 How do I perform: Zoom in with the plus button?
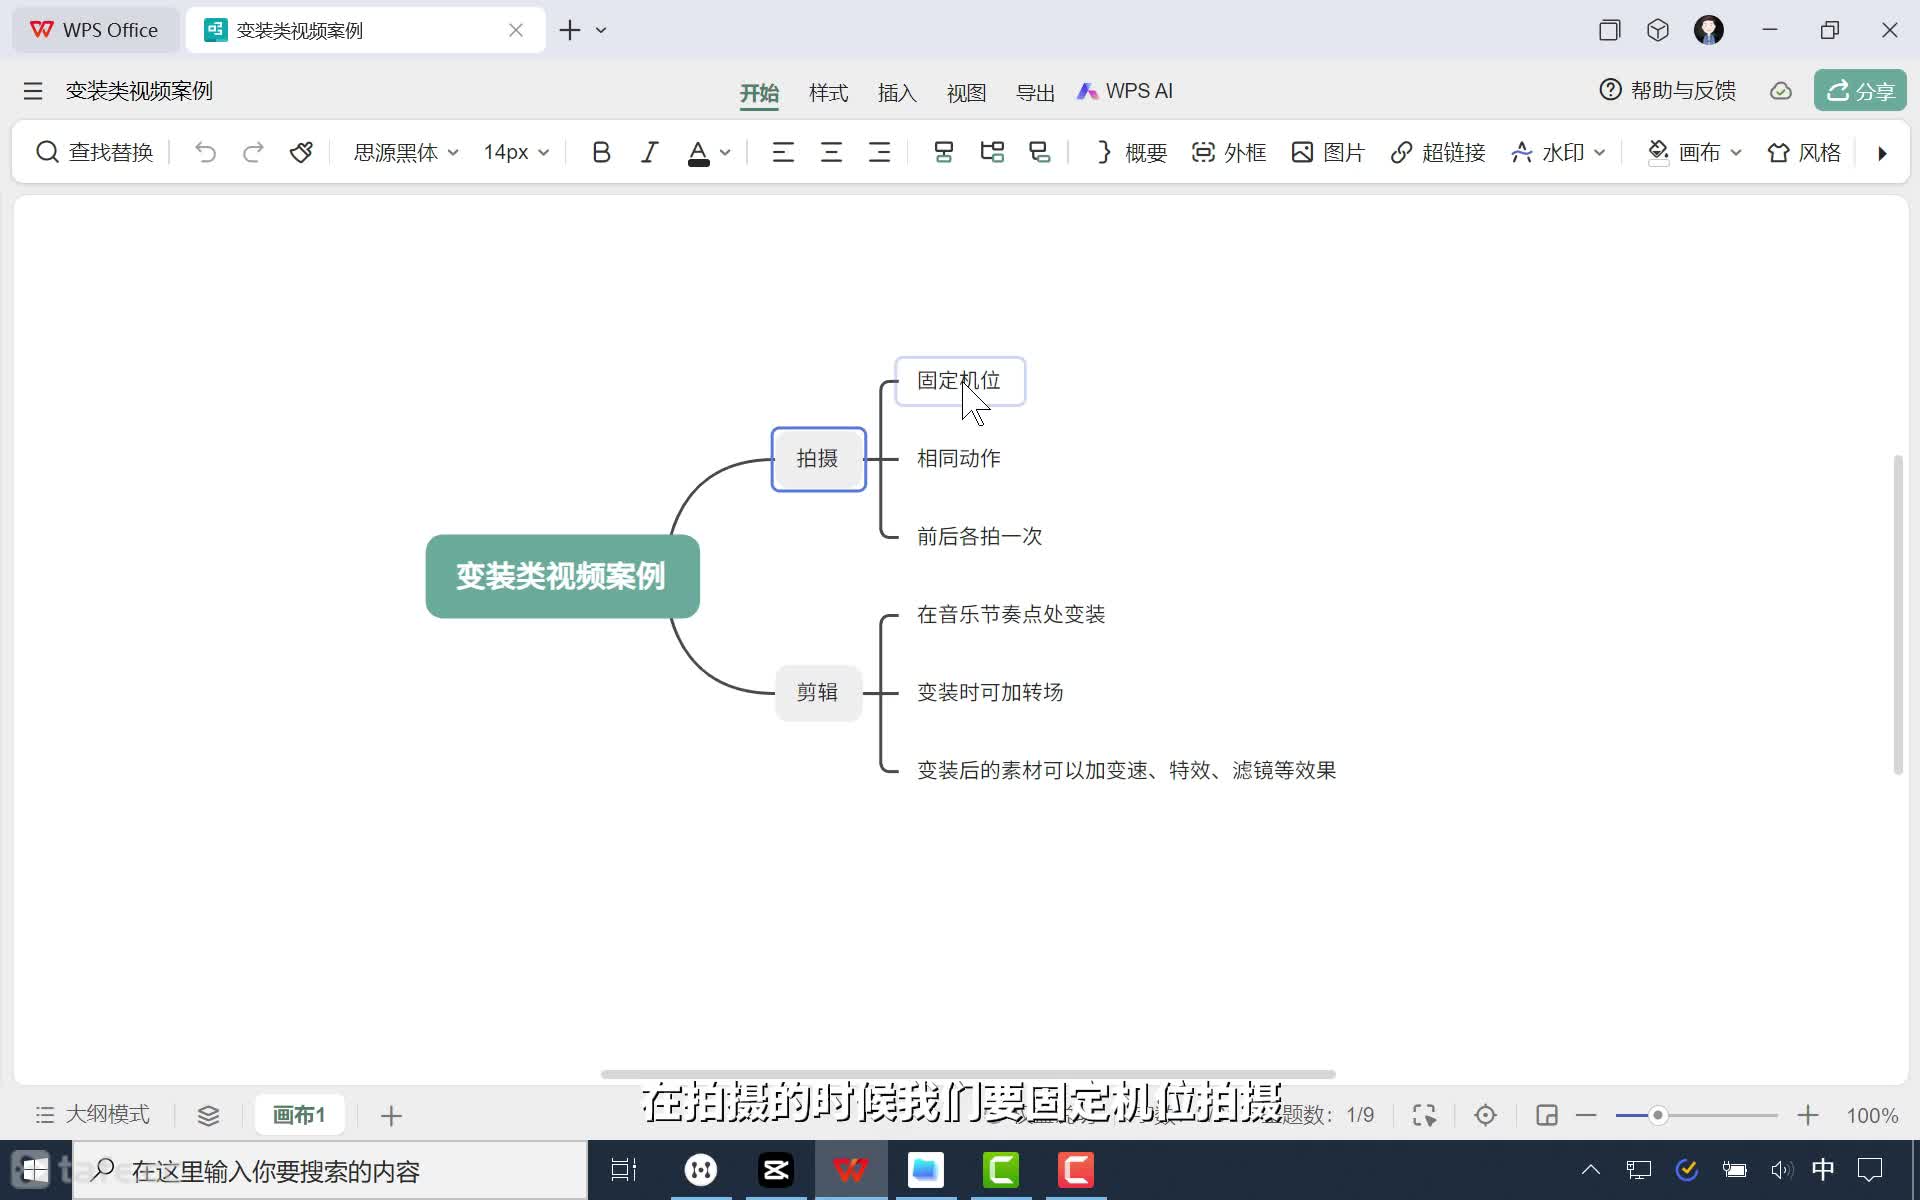point(1807,1115)
